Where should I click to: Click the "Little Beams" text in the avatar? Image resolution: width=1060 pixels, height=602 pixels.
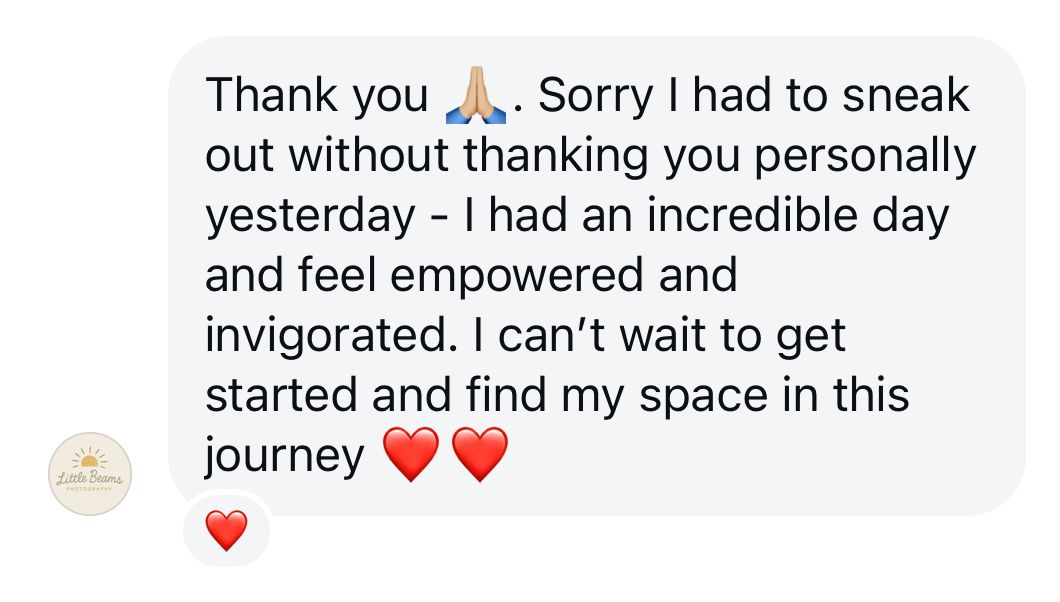click(x=90, y=479)
